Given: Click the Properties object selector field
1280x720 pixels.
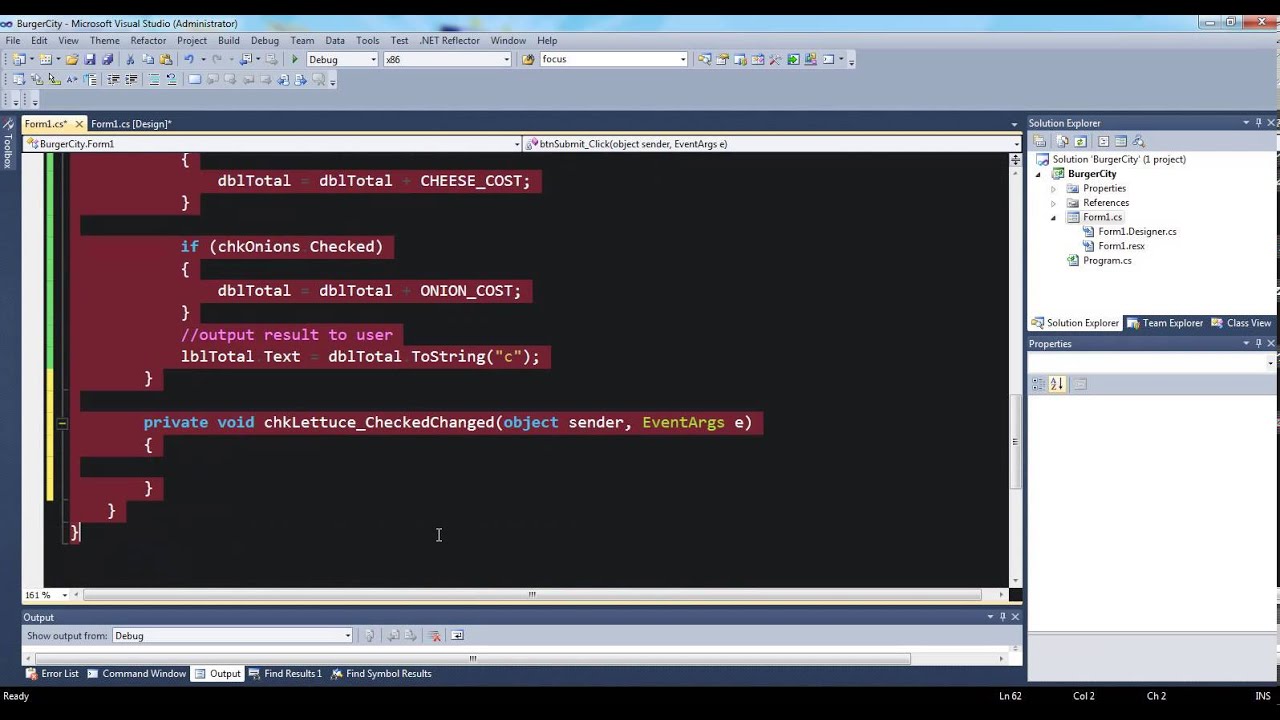Looking at the screenshot, I should point(1152,363).
